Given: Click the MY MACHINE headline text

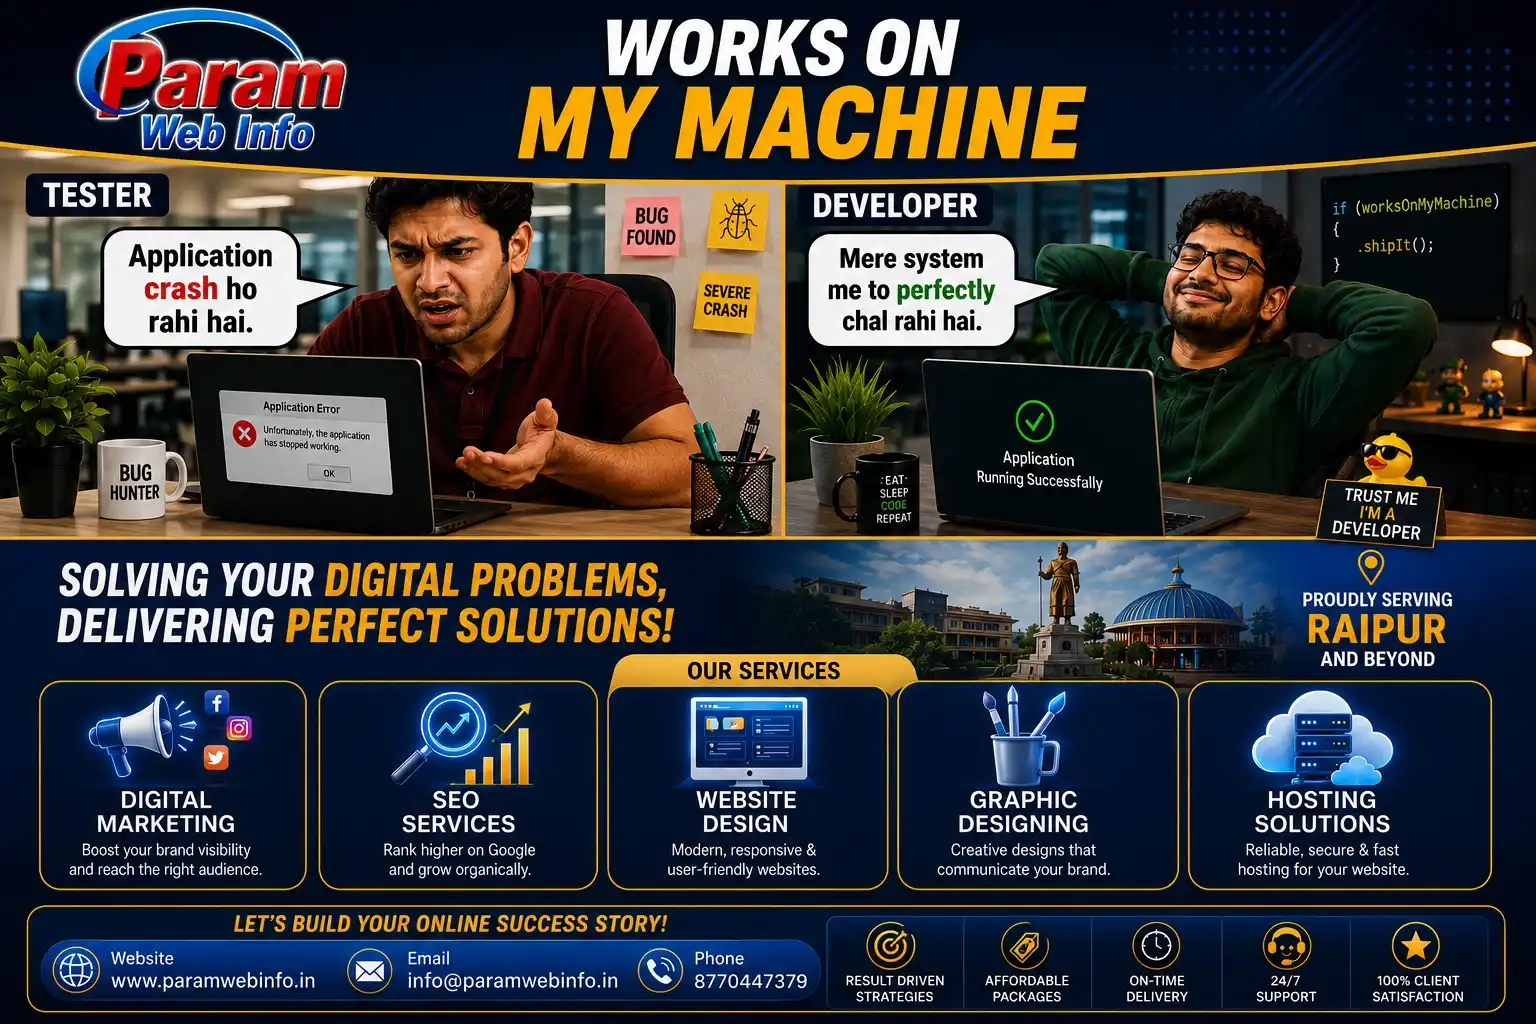Looking at the screenshot, I should (x=801, y=123).
